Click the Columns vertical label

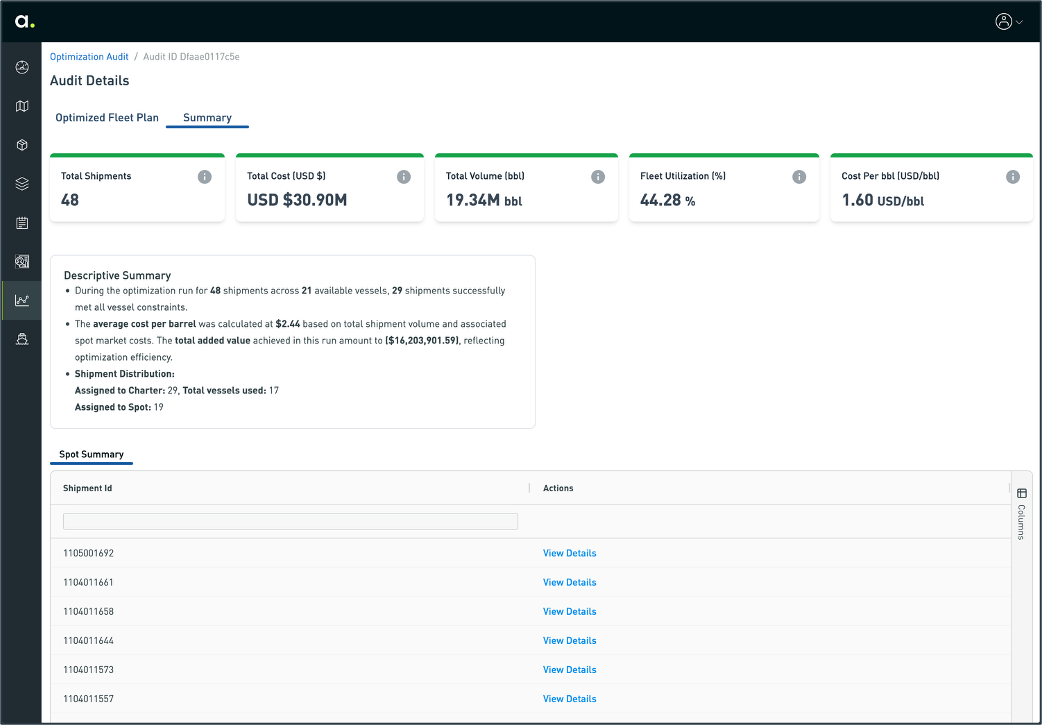coord(1021,522)
